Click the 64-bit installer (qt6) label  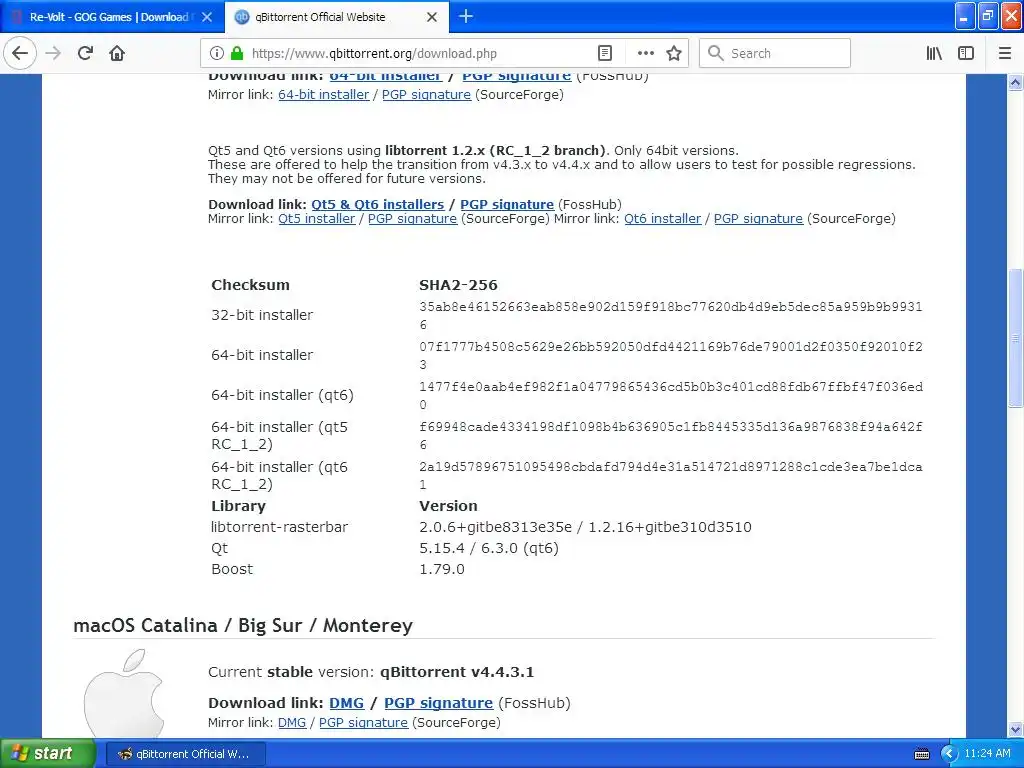282,395
